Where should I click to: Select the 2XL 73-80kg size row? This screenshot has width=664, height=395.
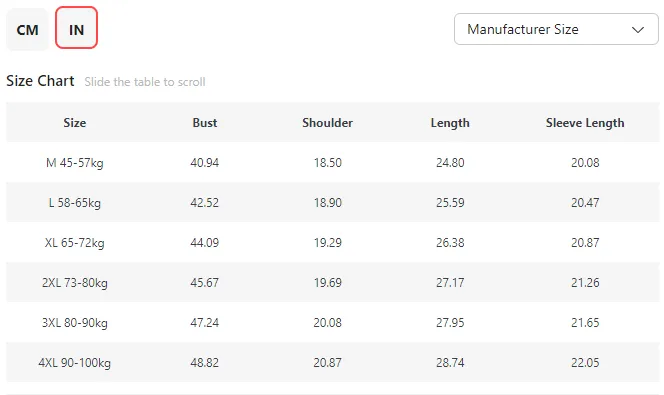[332, 282]
